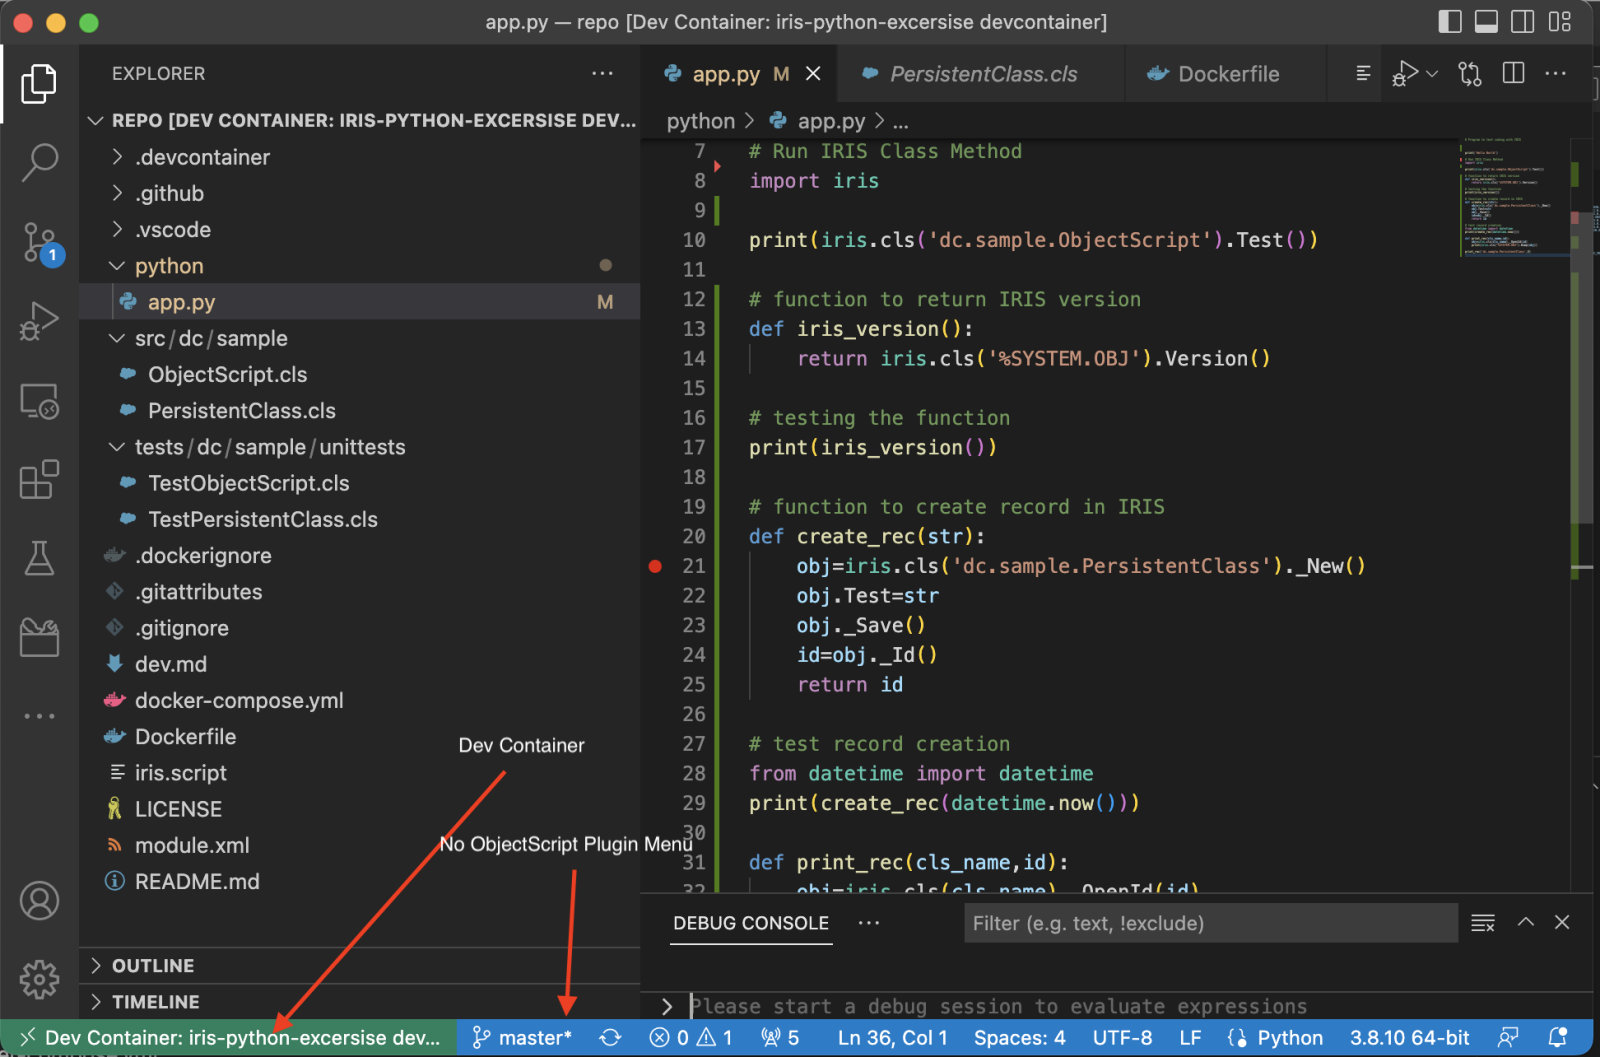1600x1057 pixels.
Task: Expand the .vscode folder
Action: [x=360, y=229]
